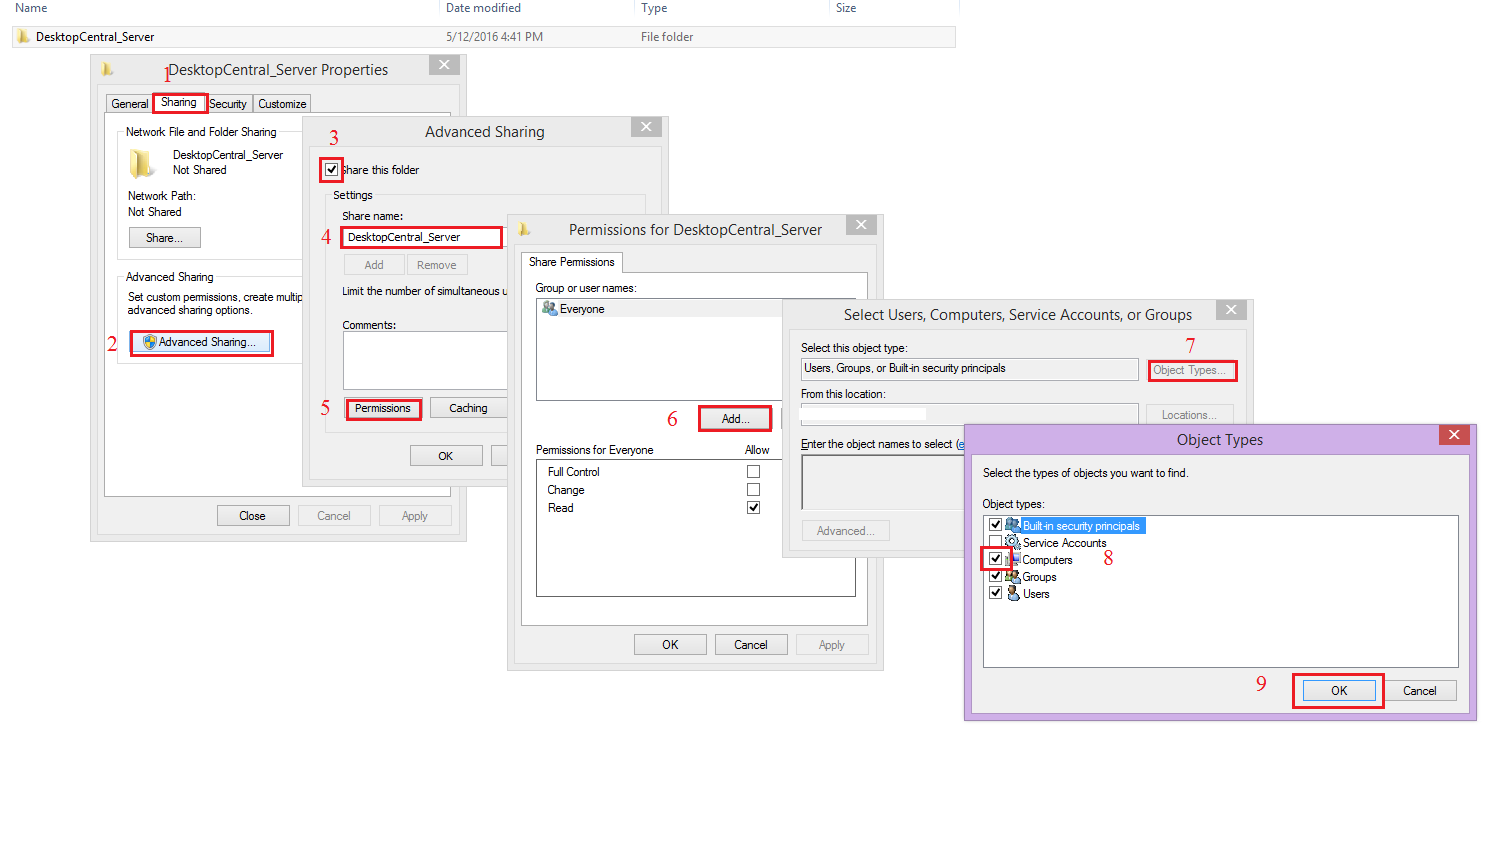1499x853 pixels.
Task: Sort files by the Size column header
Action: click(846, 8)
